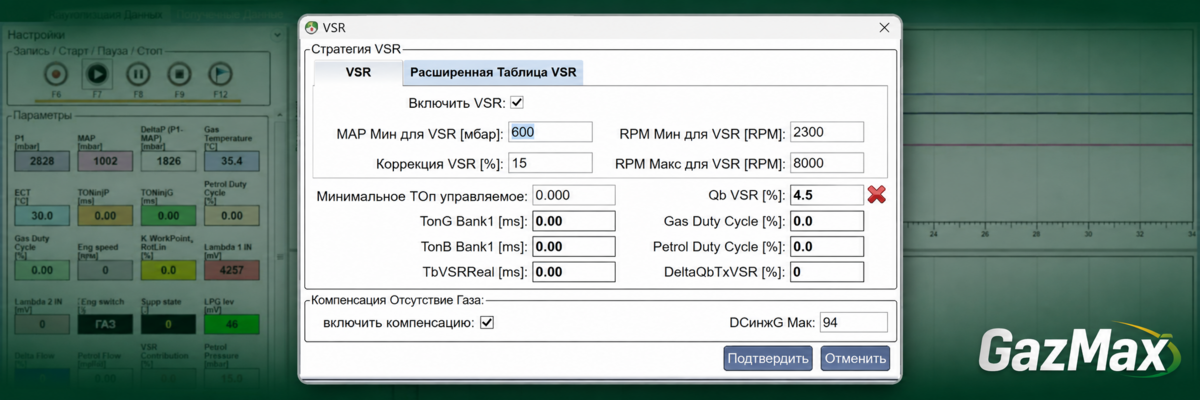Click the dialog's Gas Duty Cycle field
Viewport: 1200px width, 400px height.
click(826, 221)
